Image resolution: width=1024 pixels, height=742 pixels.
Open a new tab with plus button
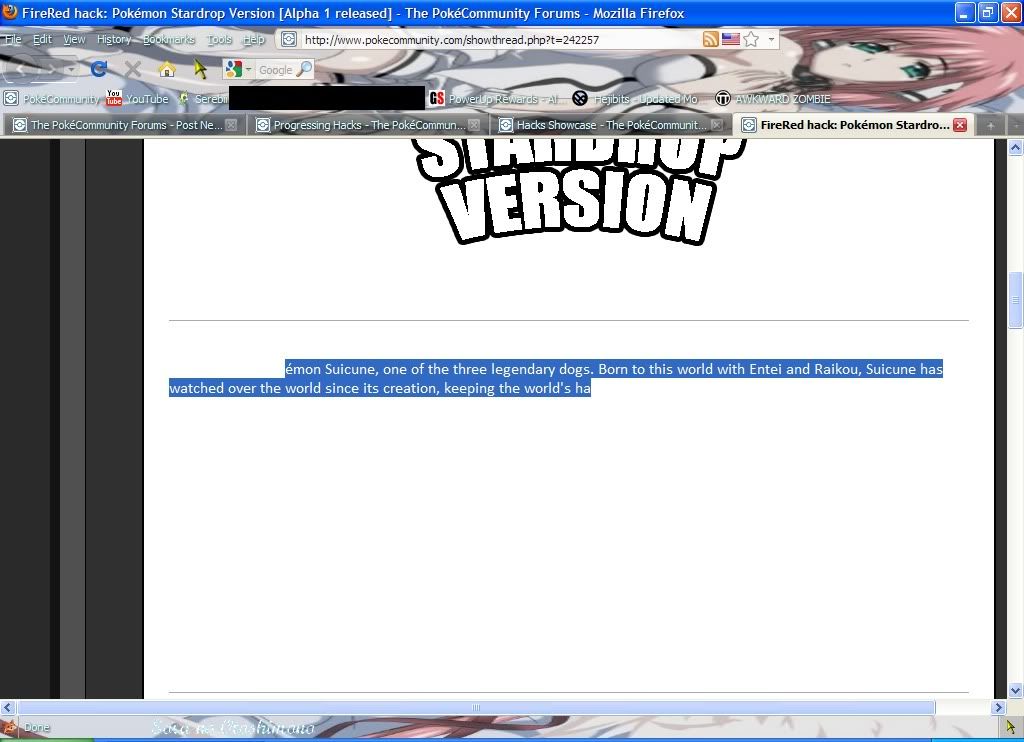(991, 125)
